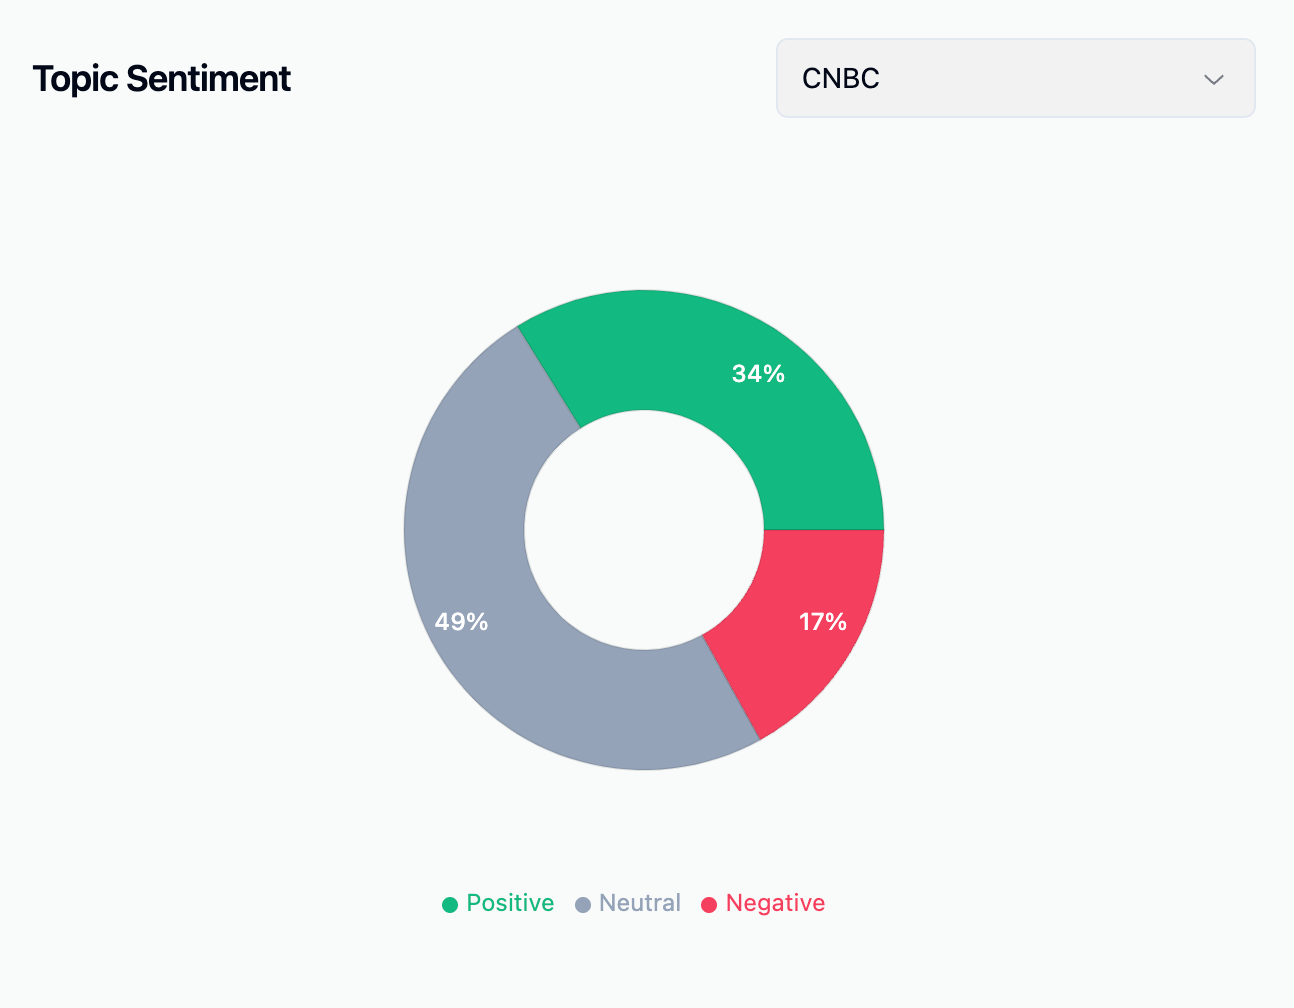Click the 49% label on the chart
This screenshot has width=1294, height=1008.
pyautogui.click(x=461, y=622)
